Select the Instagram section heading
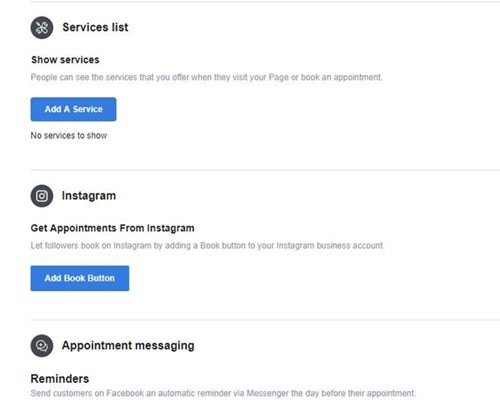The width and height of the screenshot is (500, 414). (x=89, y=196)
